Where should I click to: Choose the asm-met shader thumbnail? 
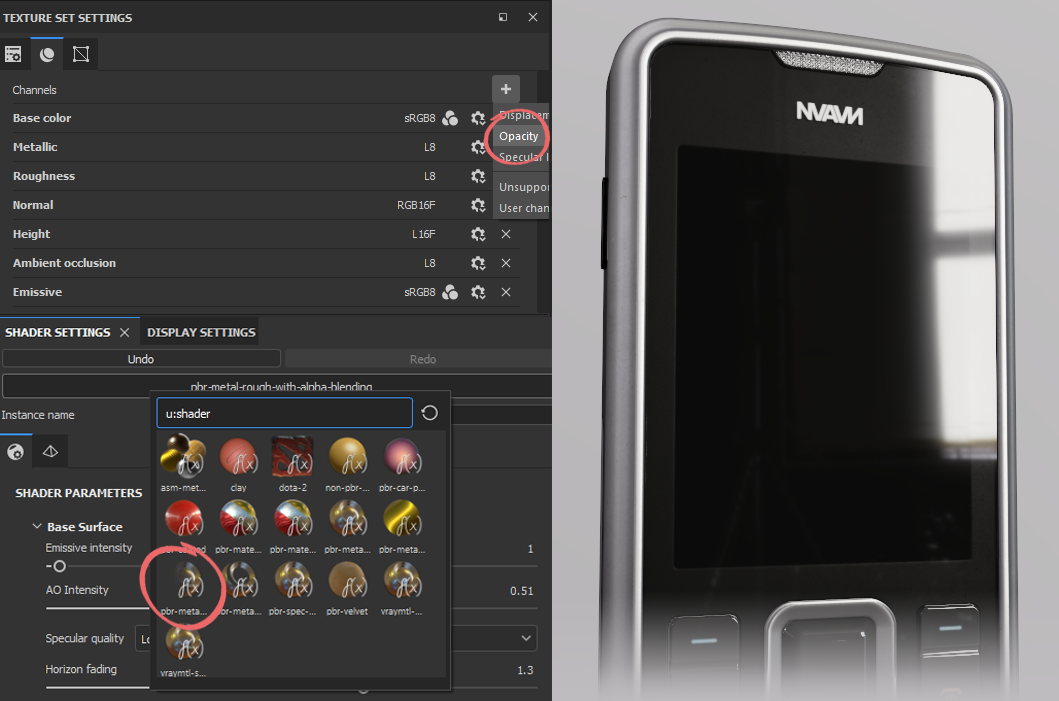(183, 463)
